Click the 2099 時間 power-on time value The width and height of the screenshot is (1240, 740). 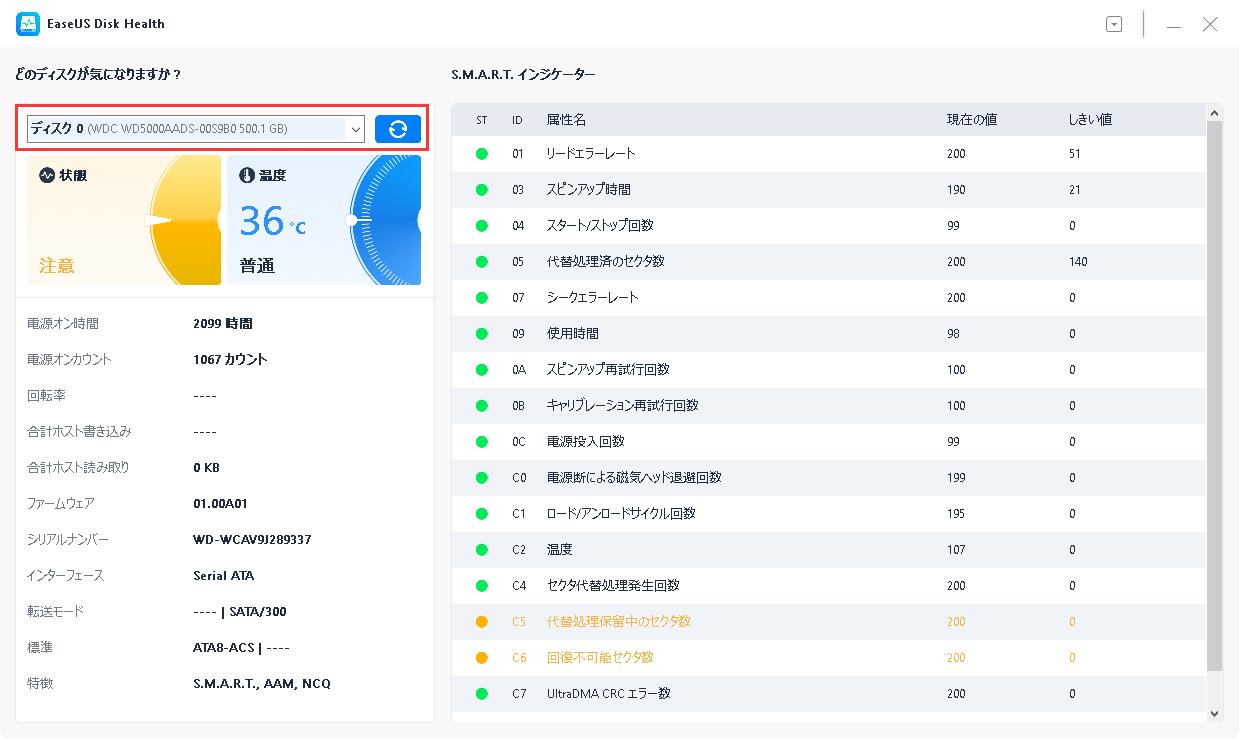(x=223, y=324)
